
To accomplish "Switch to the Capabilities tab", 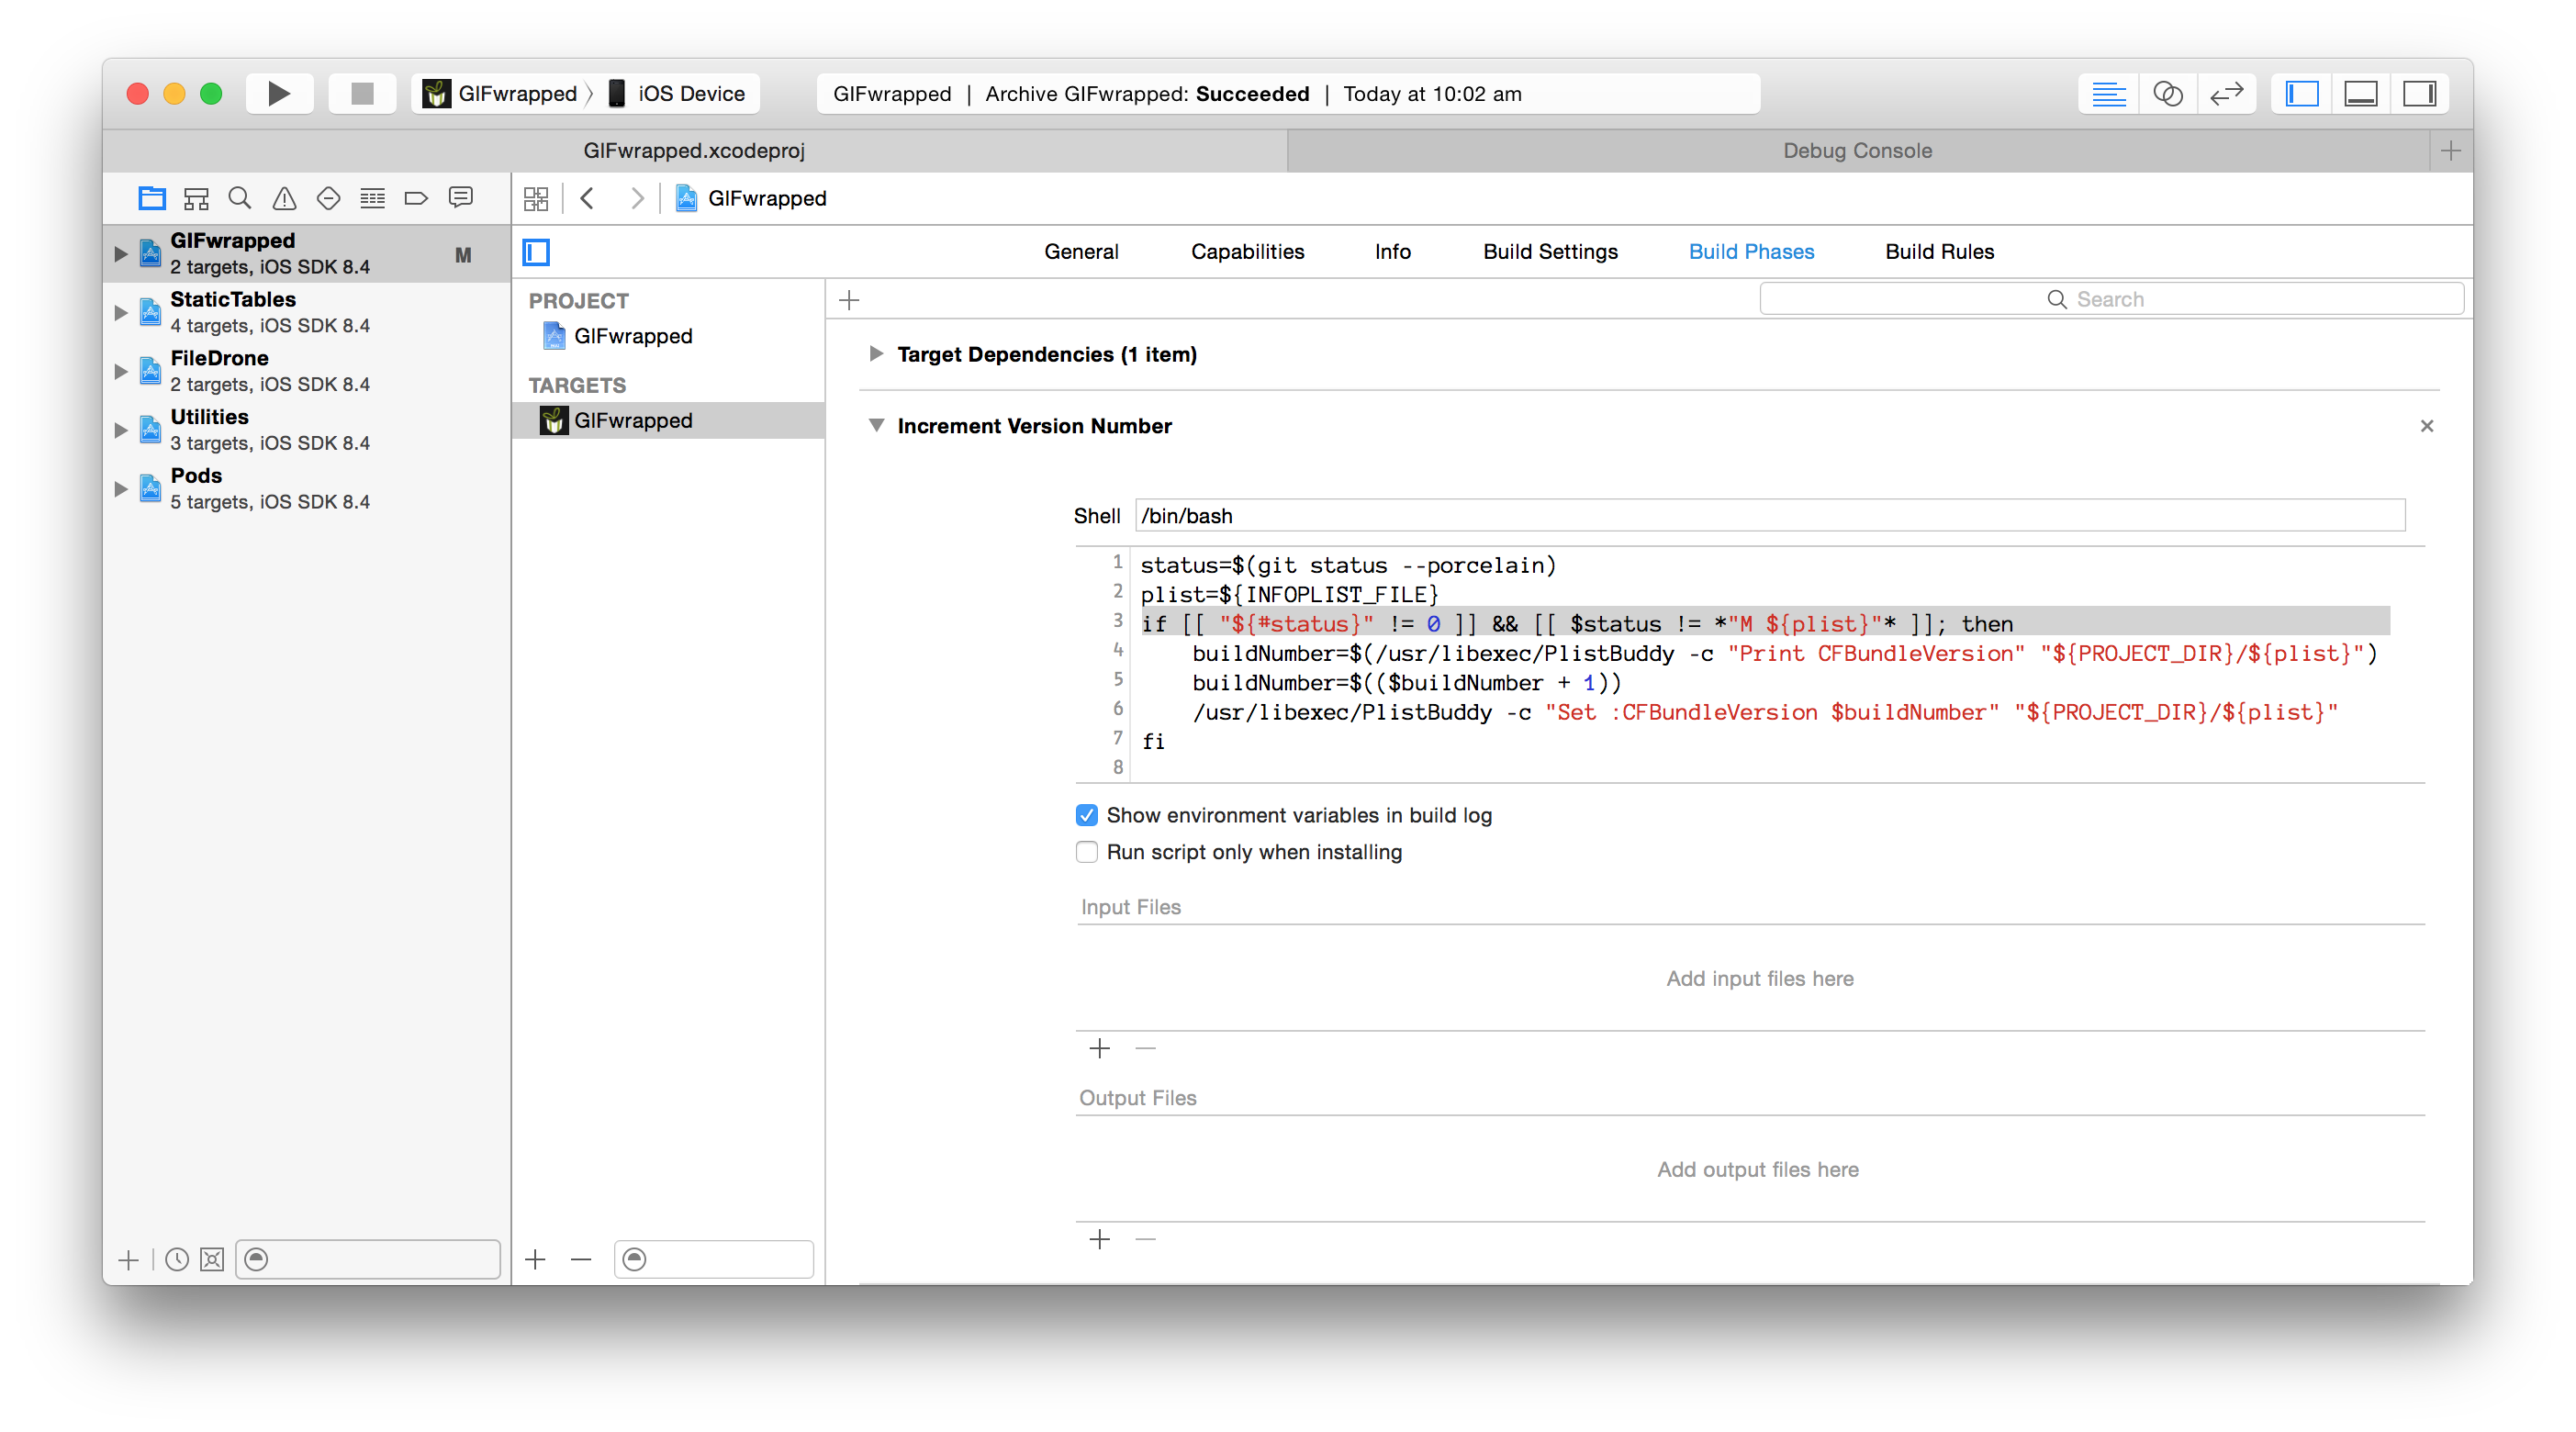I will tap(1247, 252).
